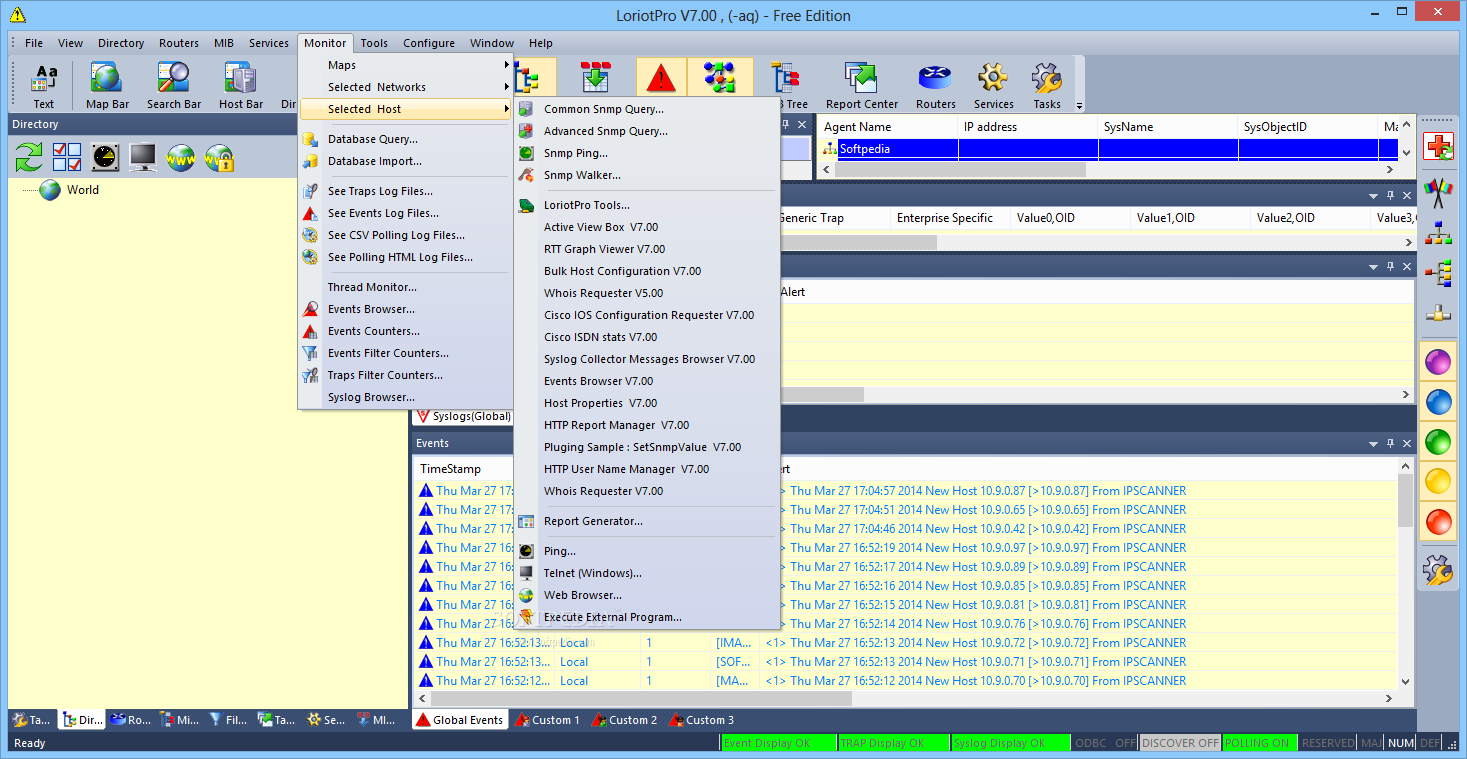This screenshot has width=1467, height=759.
Task: Open the Configure menu
Action: coord(429,43)
